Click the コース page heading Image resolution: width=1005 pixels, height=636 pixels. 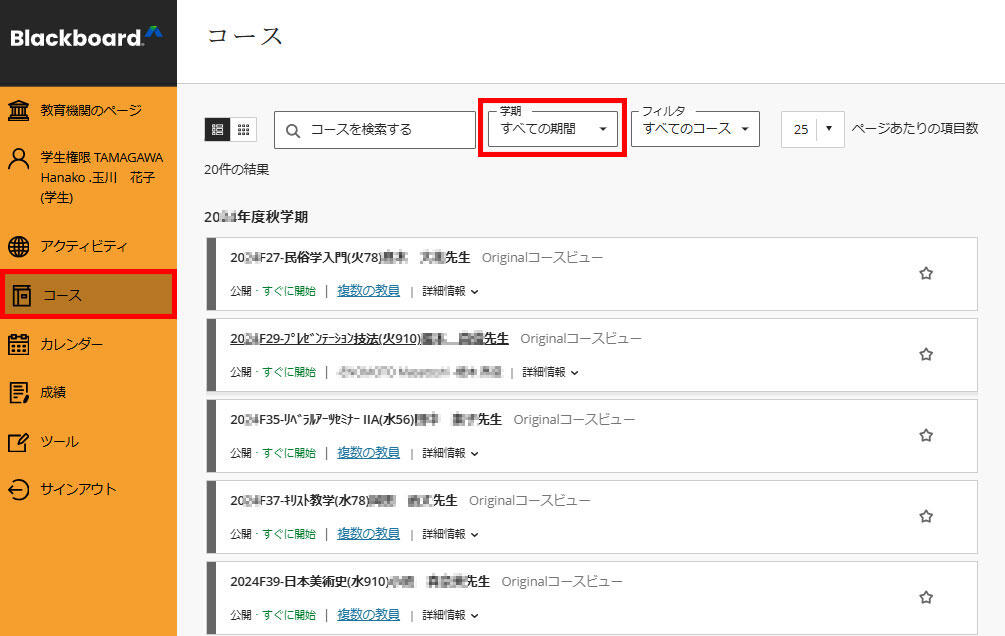(245, 36)
